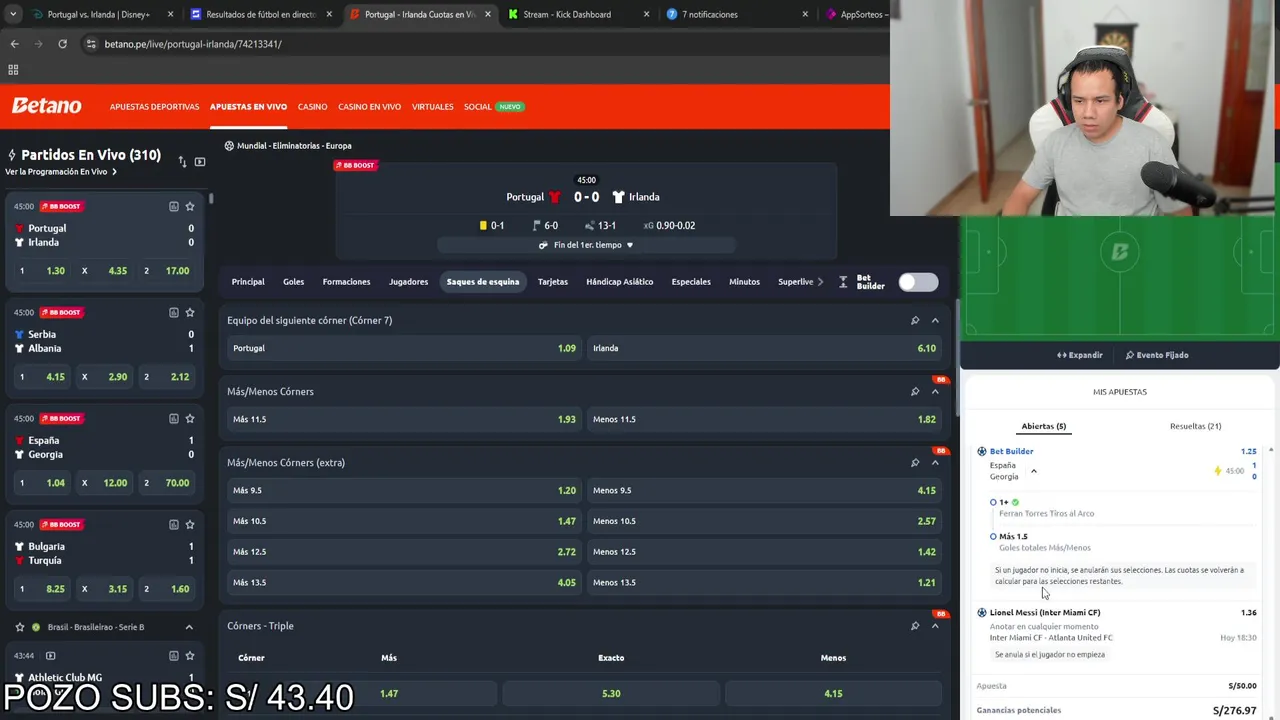Screen dimensions: 1280x720
Task: Open the Resueltas (21) bets tab
Action: coord(1196,426)
